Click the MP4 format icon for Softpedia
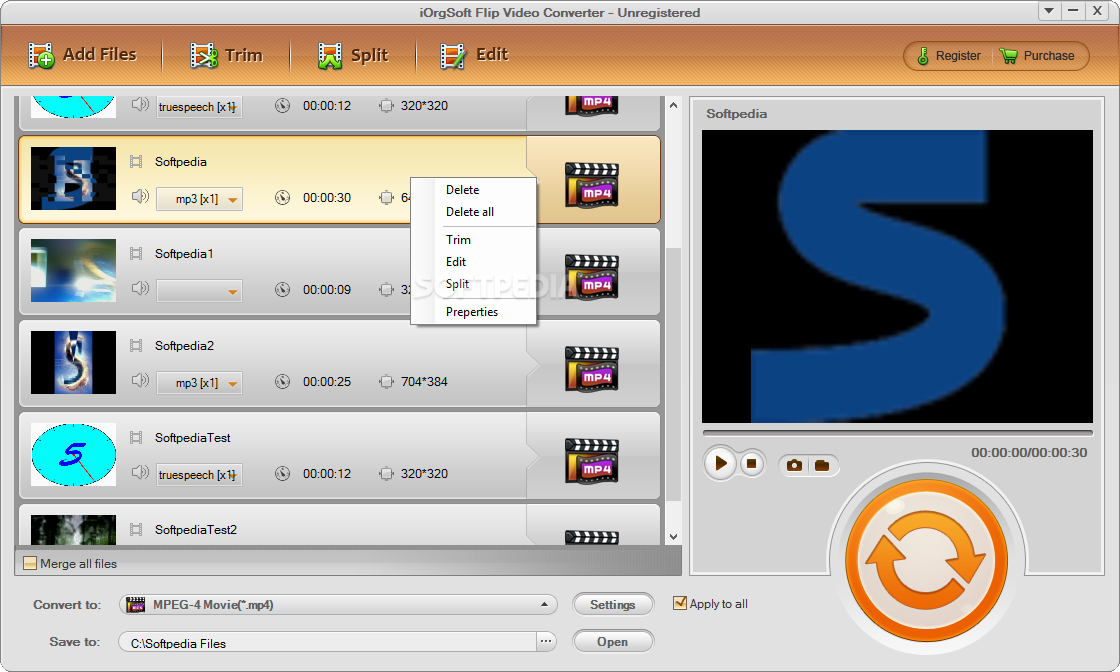The height and width of the screenshot is (672, 1120). coord(591,185)
